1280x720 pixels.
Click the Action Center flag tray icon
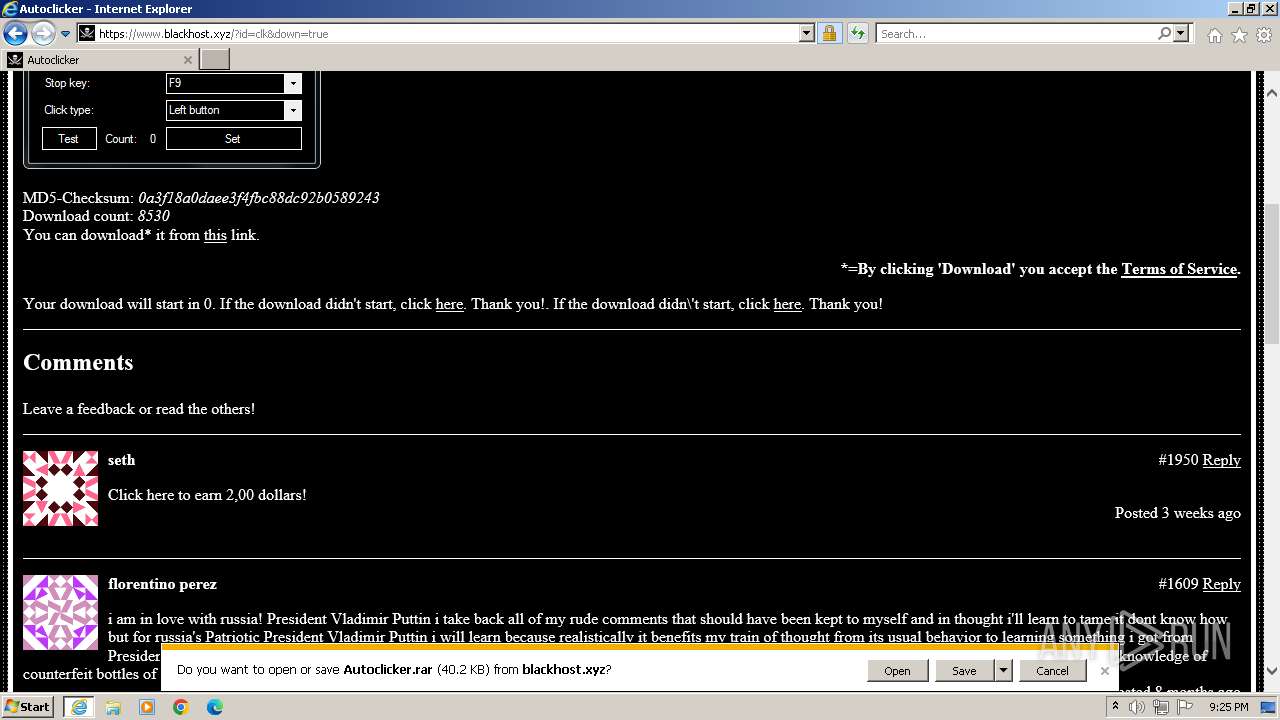coord(1183,707)
